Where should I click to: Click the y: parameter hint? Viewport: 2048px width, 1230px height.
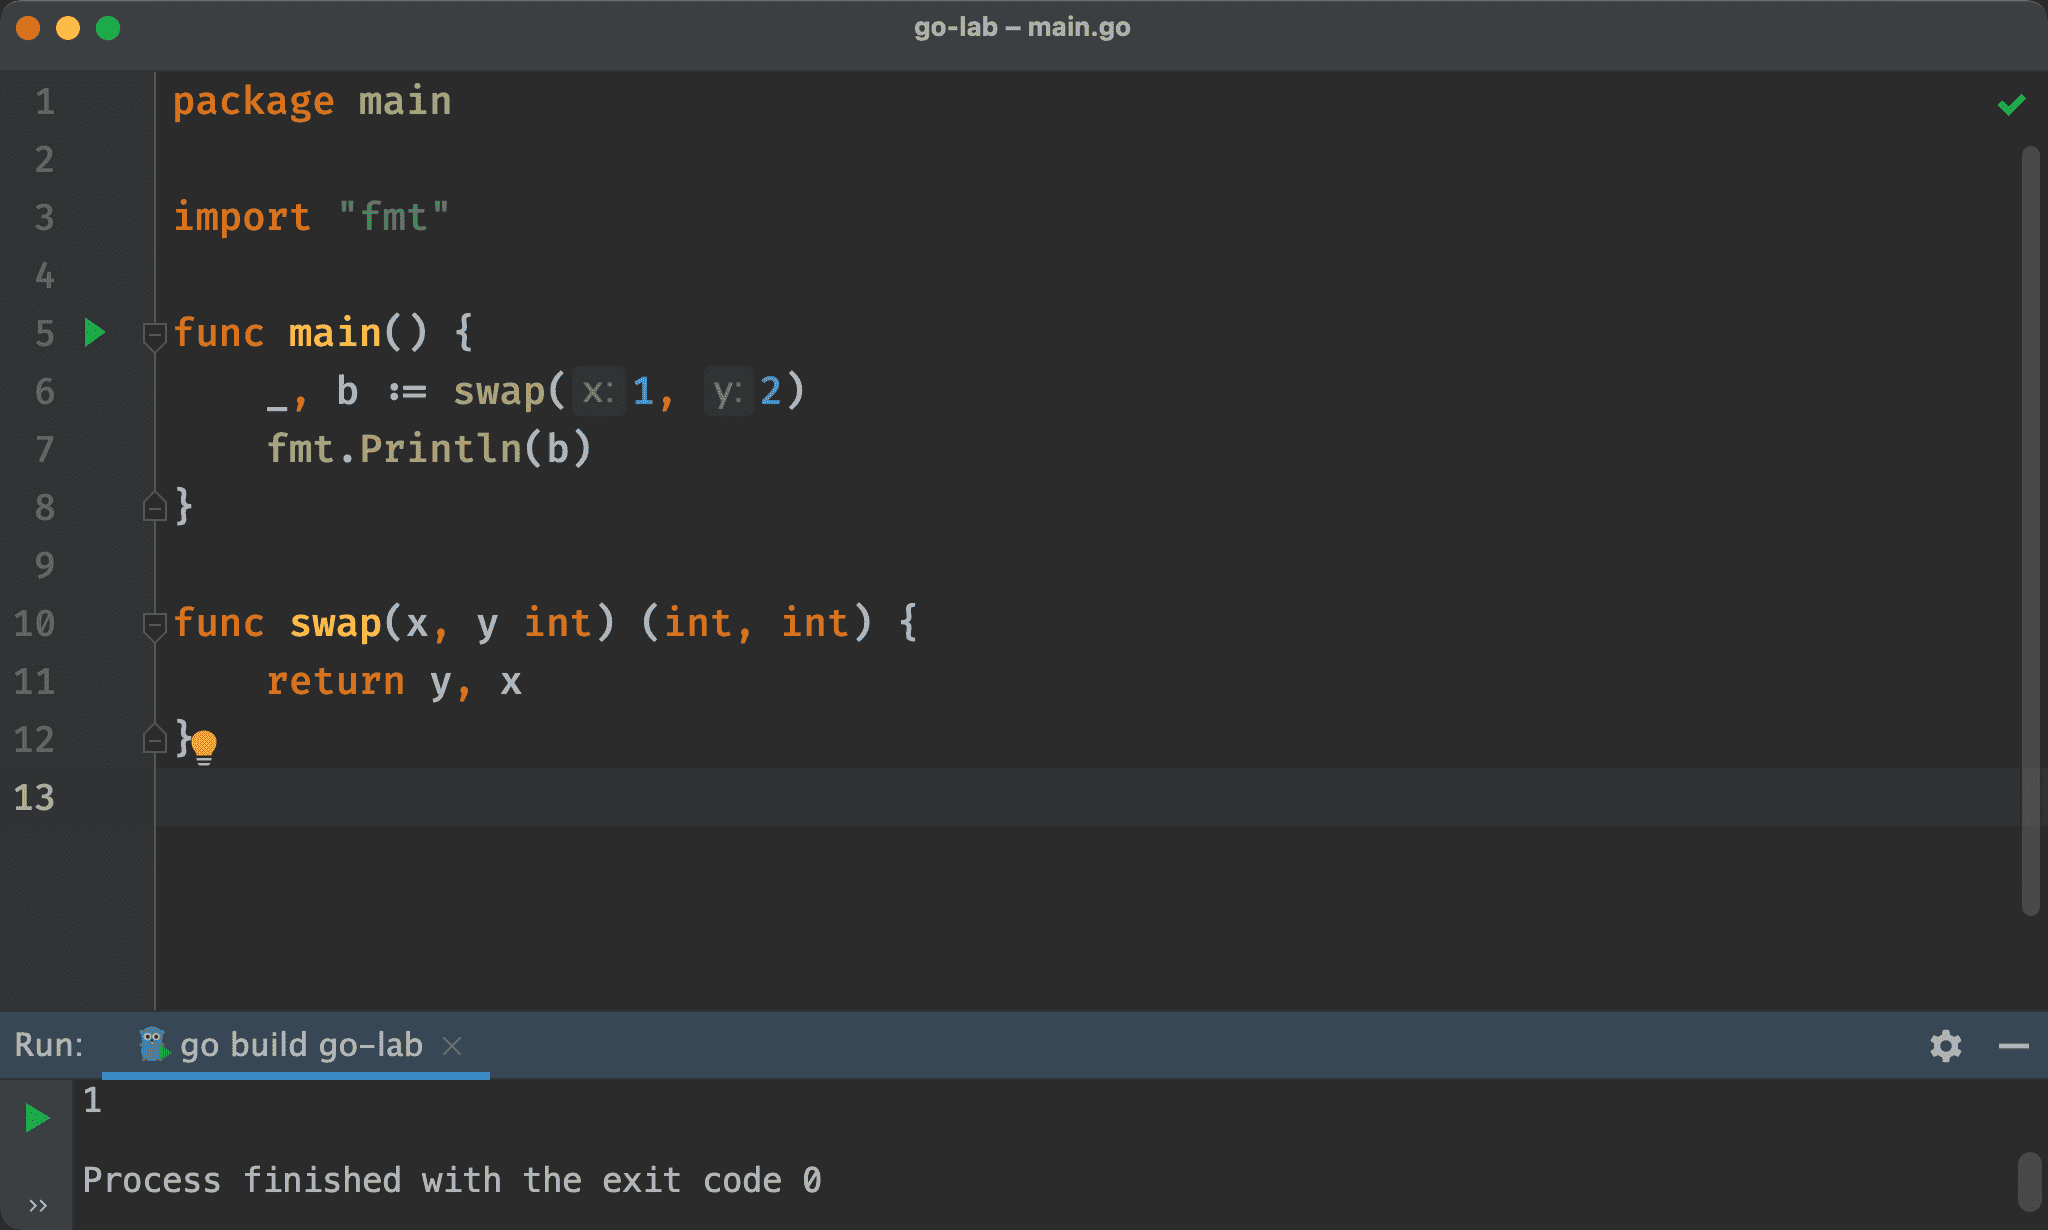tap(727, 391)
